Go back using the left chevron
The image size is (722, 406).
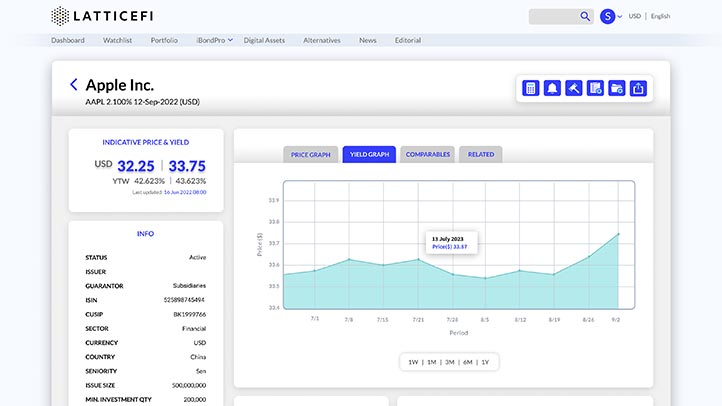[x=74, y=84]
